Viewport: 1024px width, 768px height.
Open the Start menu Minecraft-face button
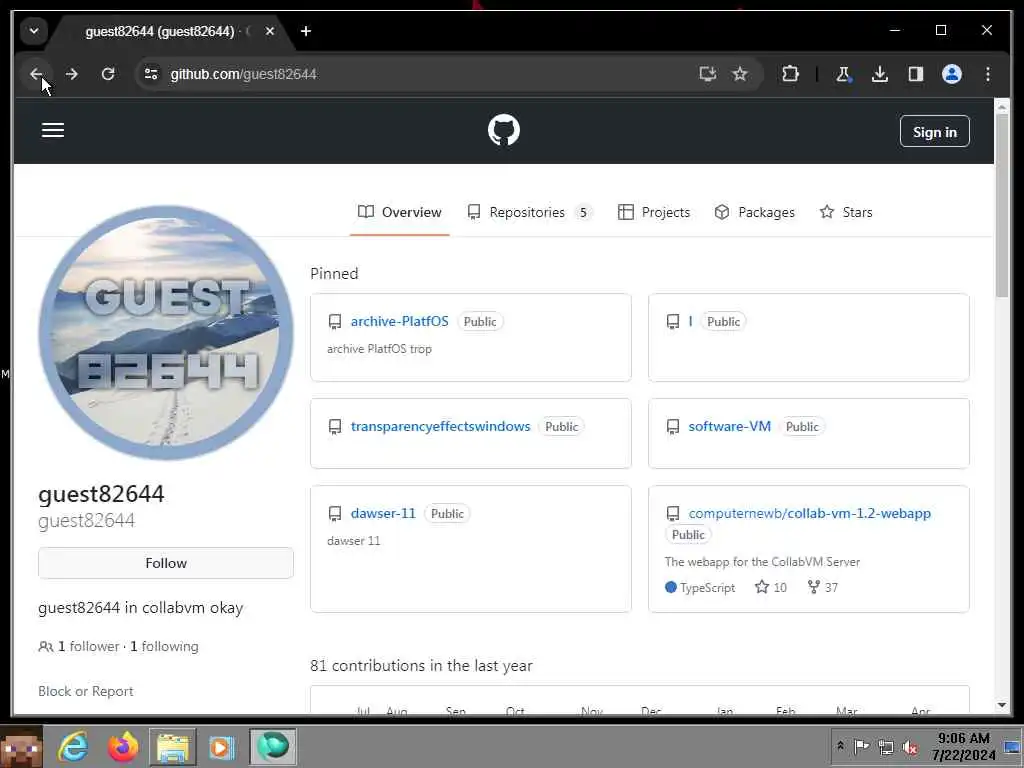tap(21, 746)
